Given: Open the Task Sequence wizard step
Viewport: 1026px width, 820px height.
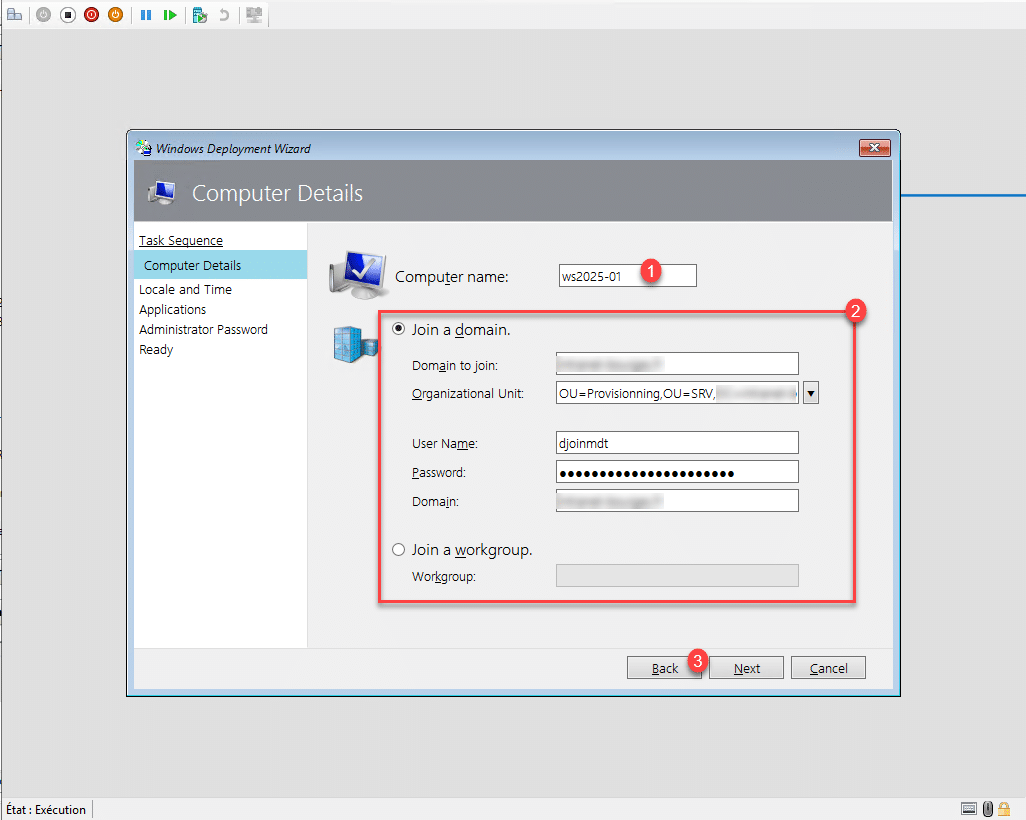Looking at the screenshot, I should coord(181,240).
